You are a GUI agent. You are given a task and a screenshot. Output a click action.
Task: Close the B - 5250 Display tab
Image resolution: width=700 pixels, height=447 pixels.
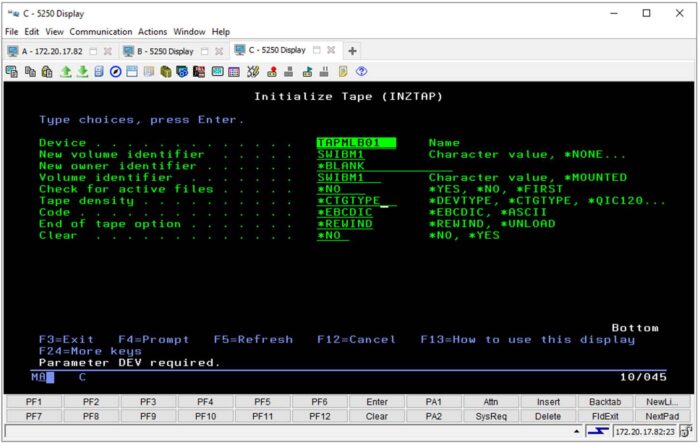pyautogui.click(x=218, y=51)
